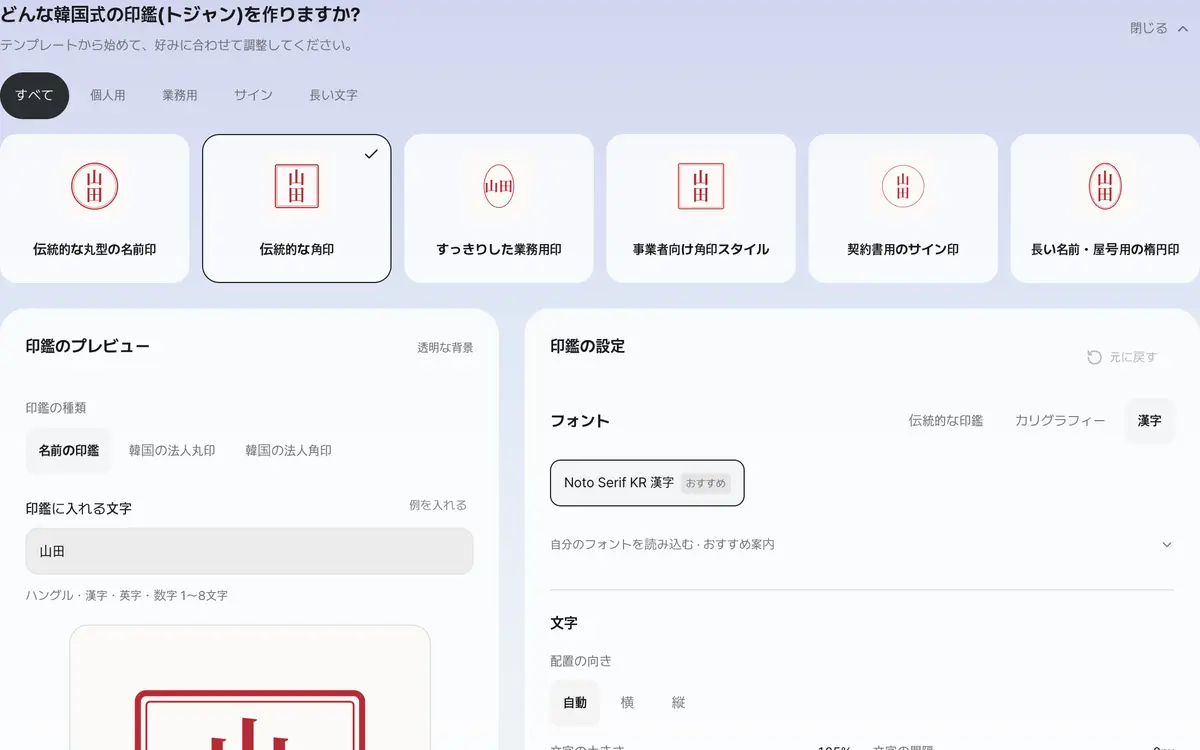1200x750 pixels.
Task: Select the サイン category filter
Action: point(253,95)
